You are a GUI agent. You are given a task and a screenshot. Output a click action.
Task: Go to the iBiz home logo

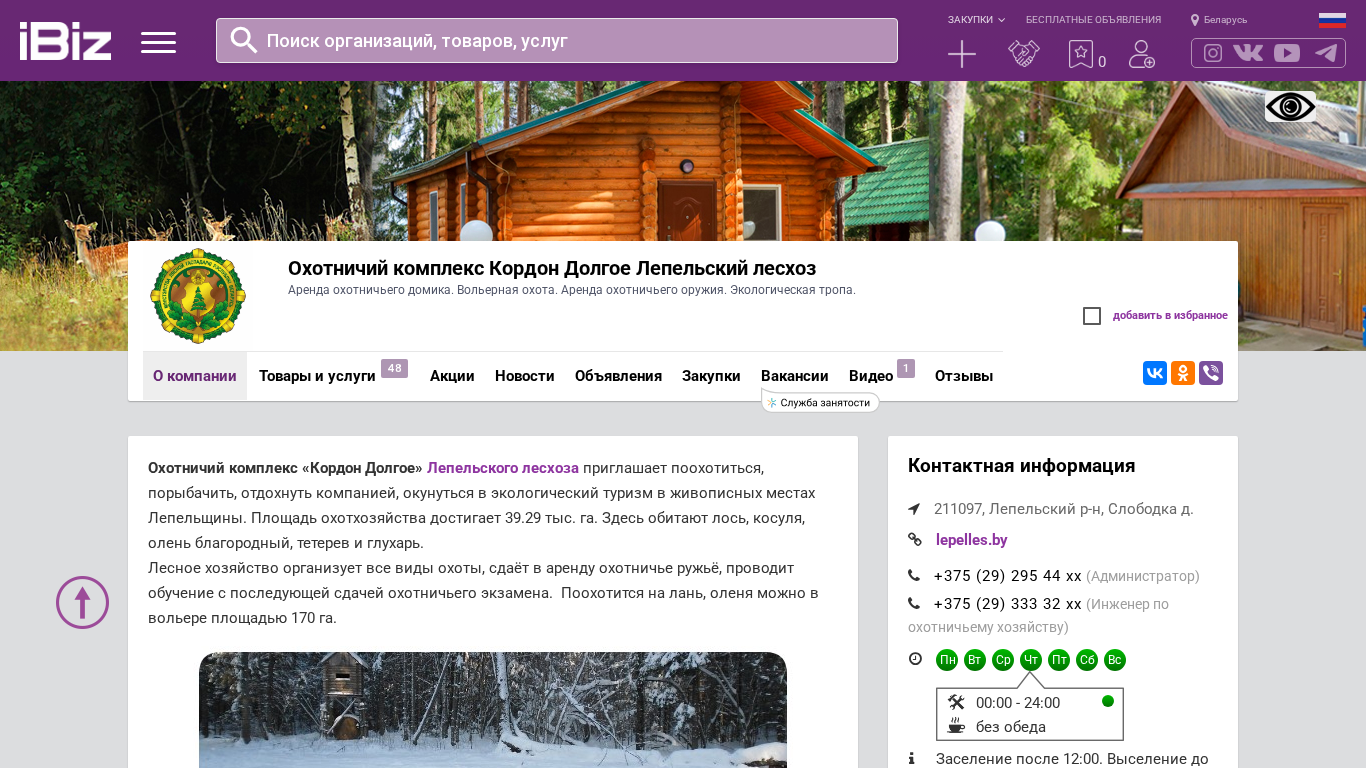coord(65,41)
